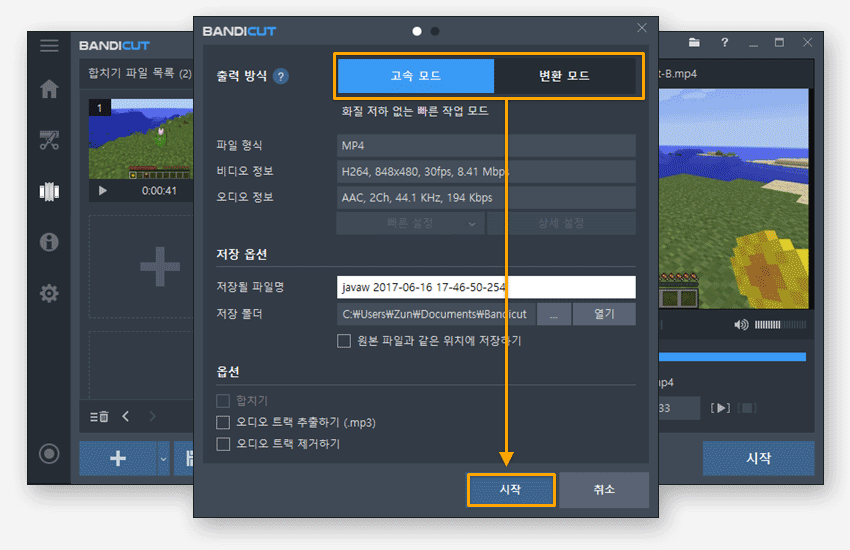Click 시작 in the main window

758,458
